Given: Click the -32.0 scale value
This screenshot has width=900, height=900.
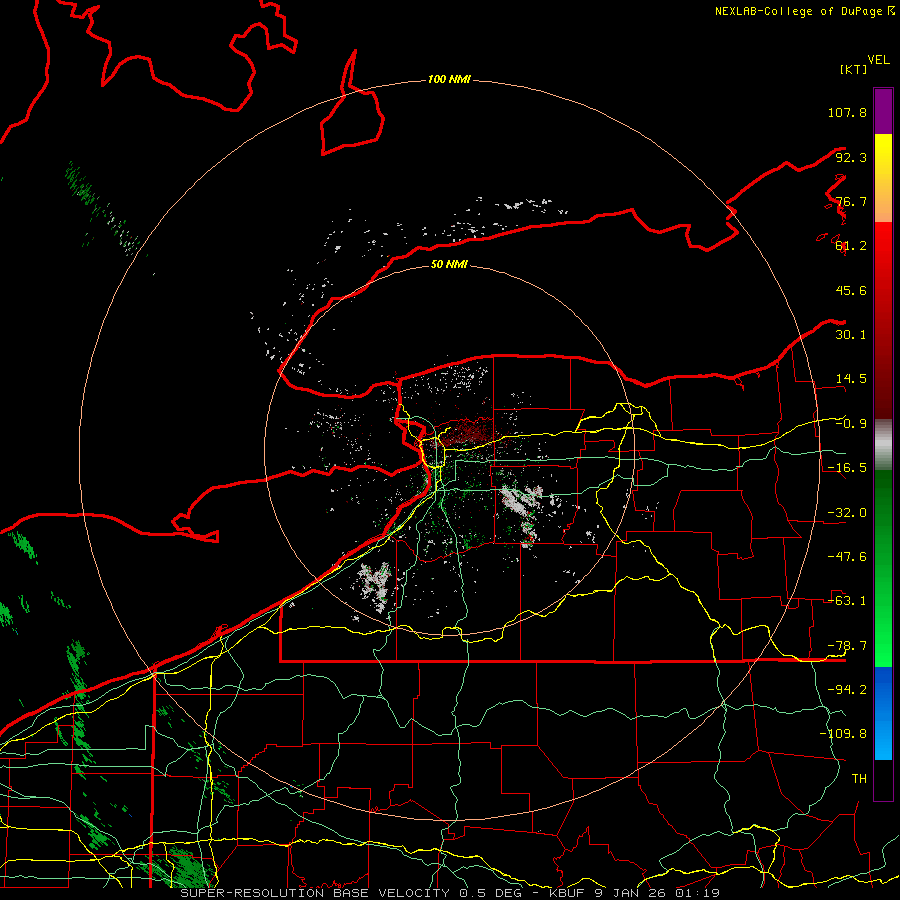Looking at the screenshot, I should click(x=847, y=513).
